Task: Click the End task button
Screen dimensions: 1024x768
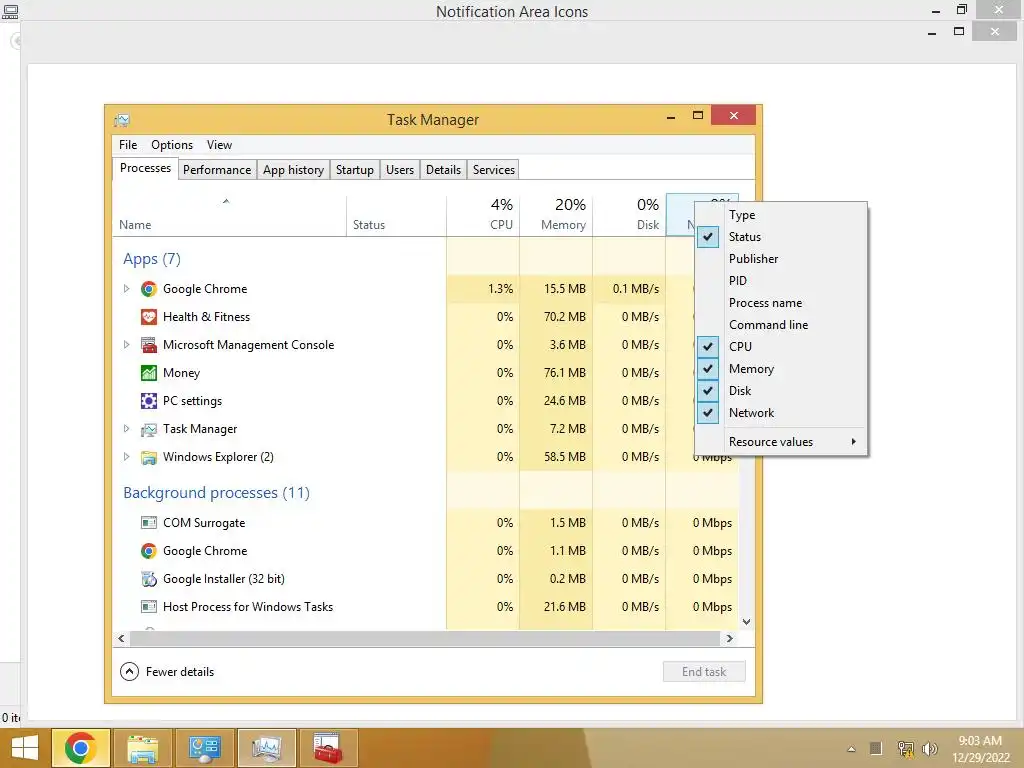Action: (x=704, y=671)
